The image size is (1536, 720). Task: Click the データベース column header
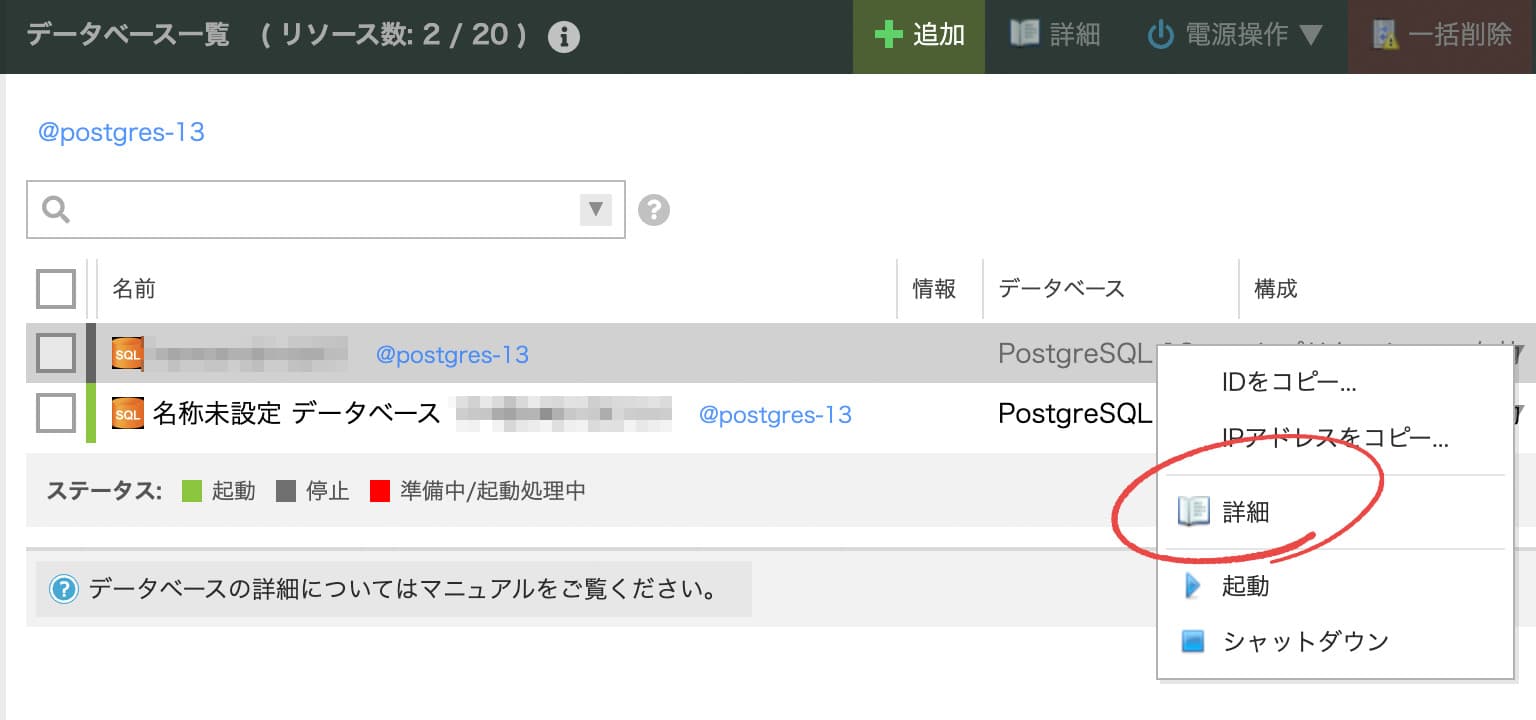(1062, 289)
